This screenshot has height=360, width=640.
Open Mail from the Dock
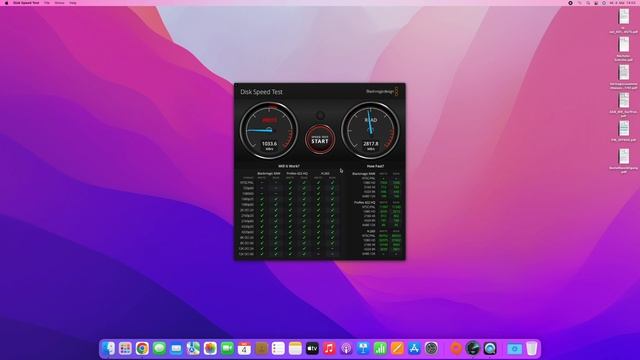176,348
